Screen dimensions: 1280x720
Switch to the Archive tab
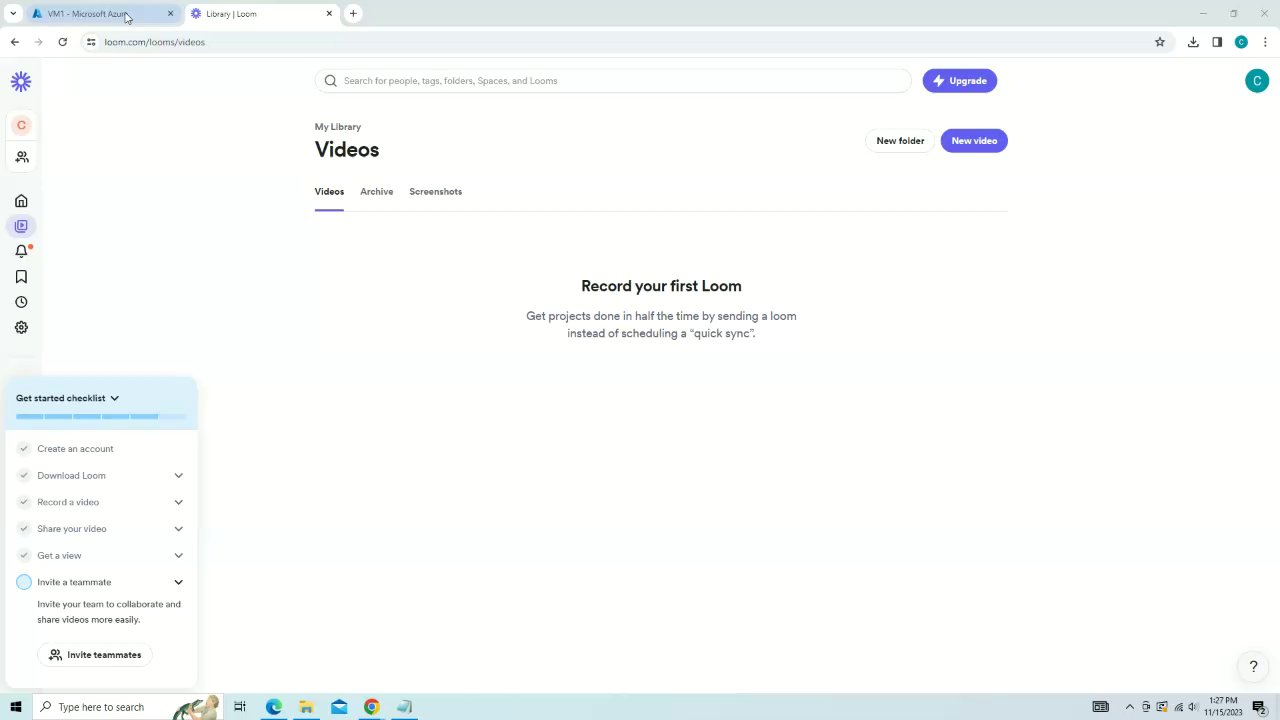(x=376, y=192)
